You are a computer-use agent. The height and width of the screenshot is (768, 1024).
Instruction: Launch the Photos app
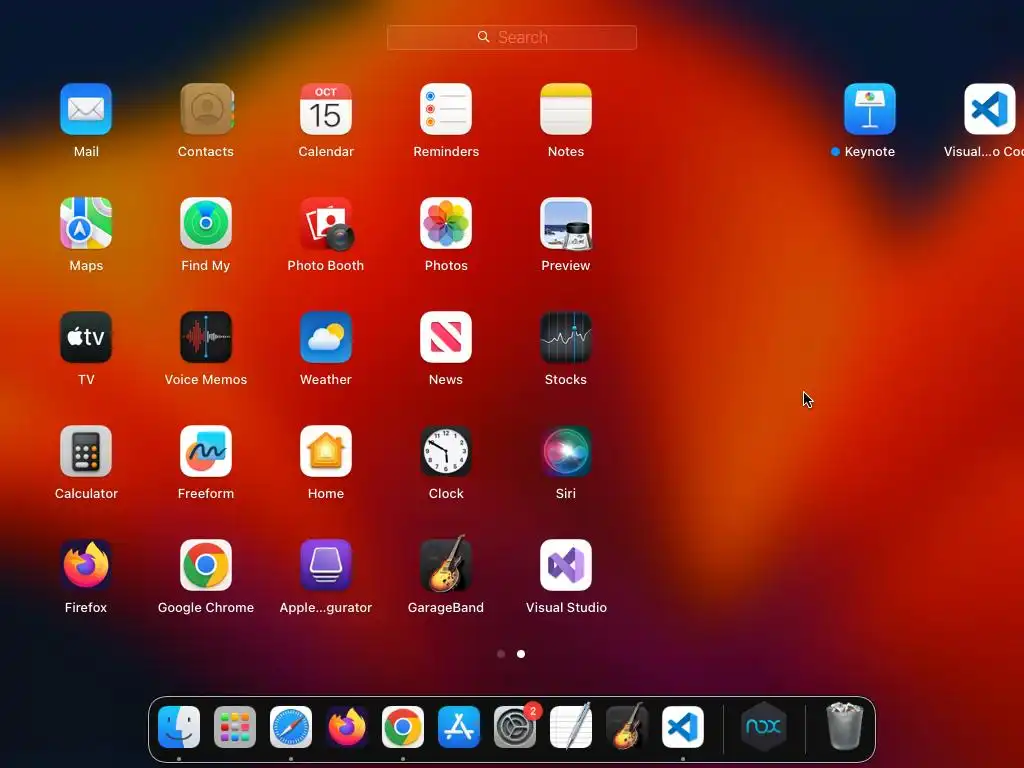pos(446,223)
